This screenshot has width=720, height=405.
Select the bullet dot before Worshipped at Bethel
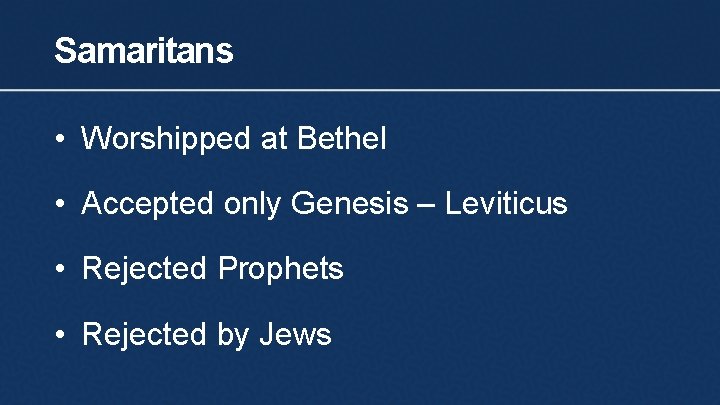pyautogui.click(x=60, y=138)
